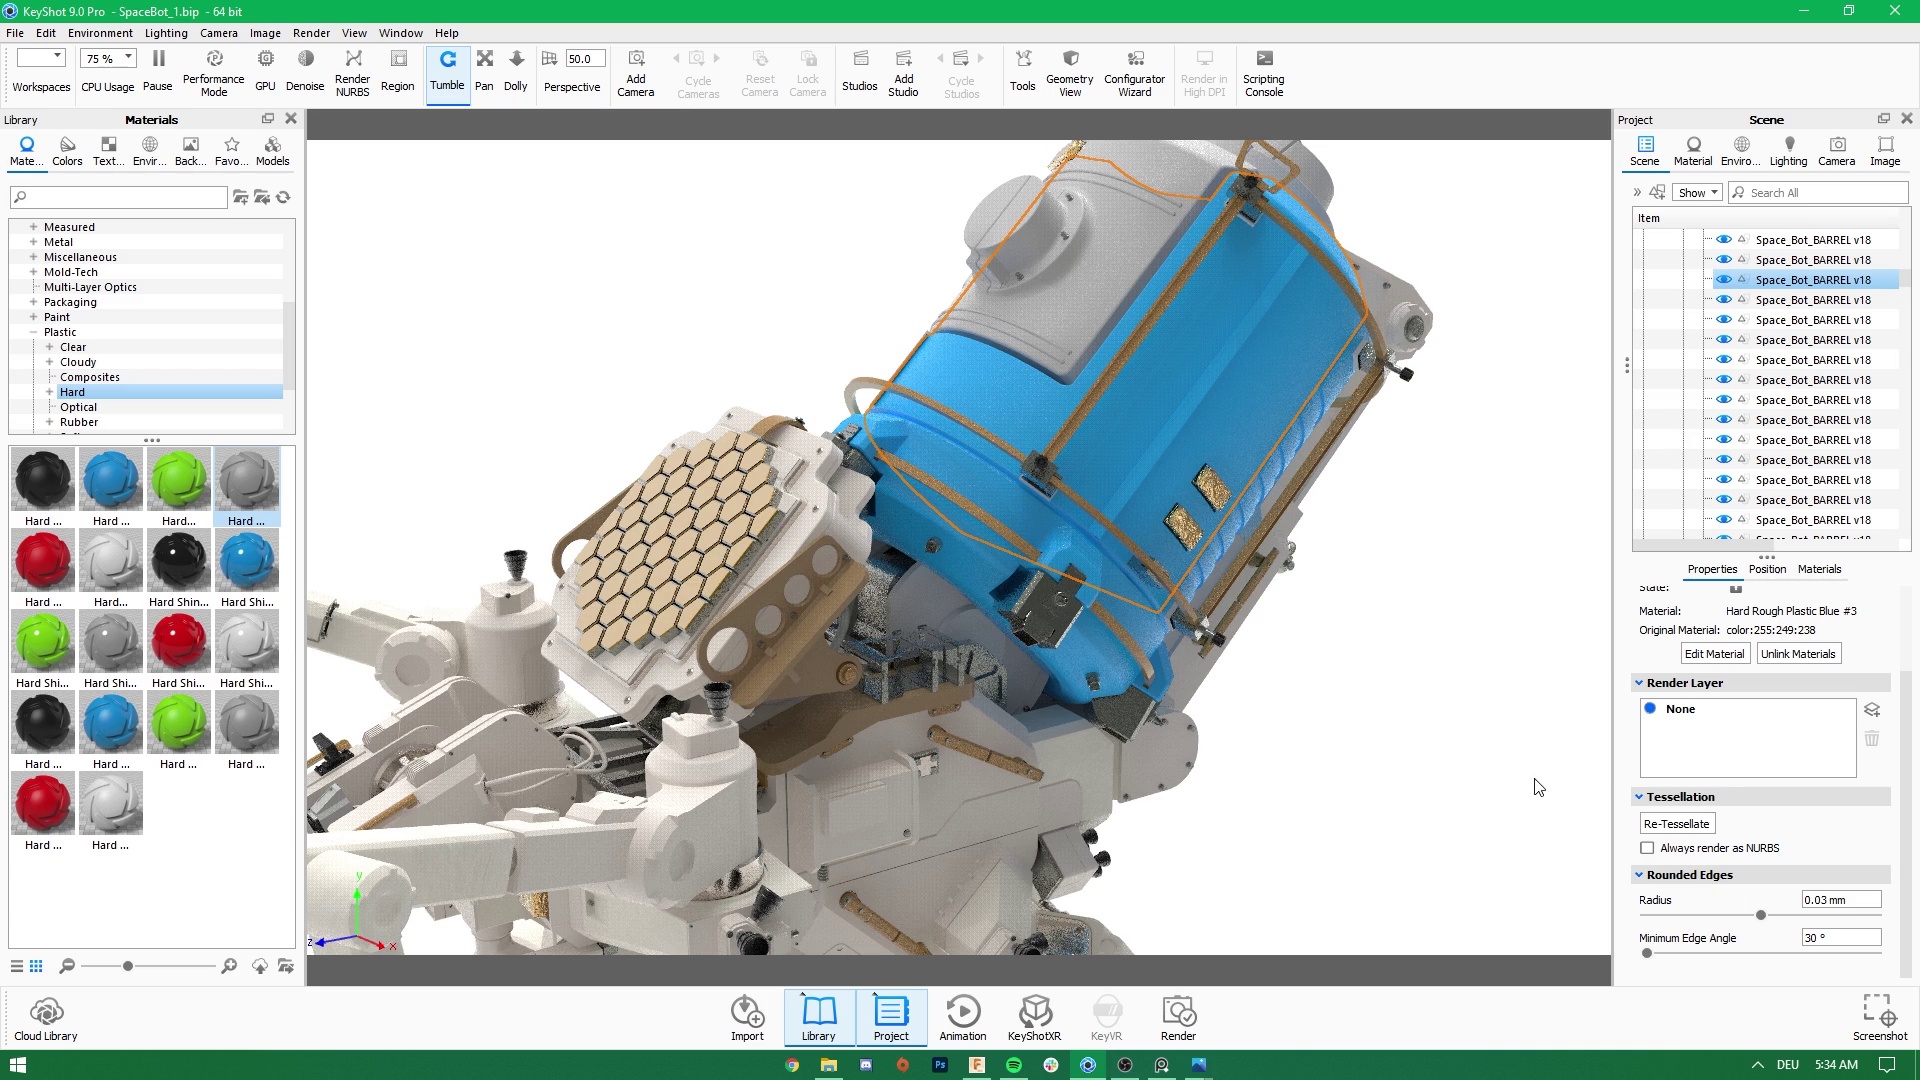Image resolution: width=1920 pixels, height=1080 pixels.
Task: Open the Cloud Library
Action: tap(46, 1018)
